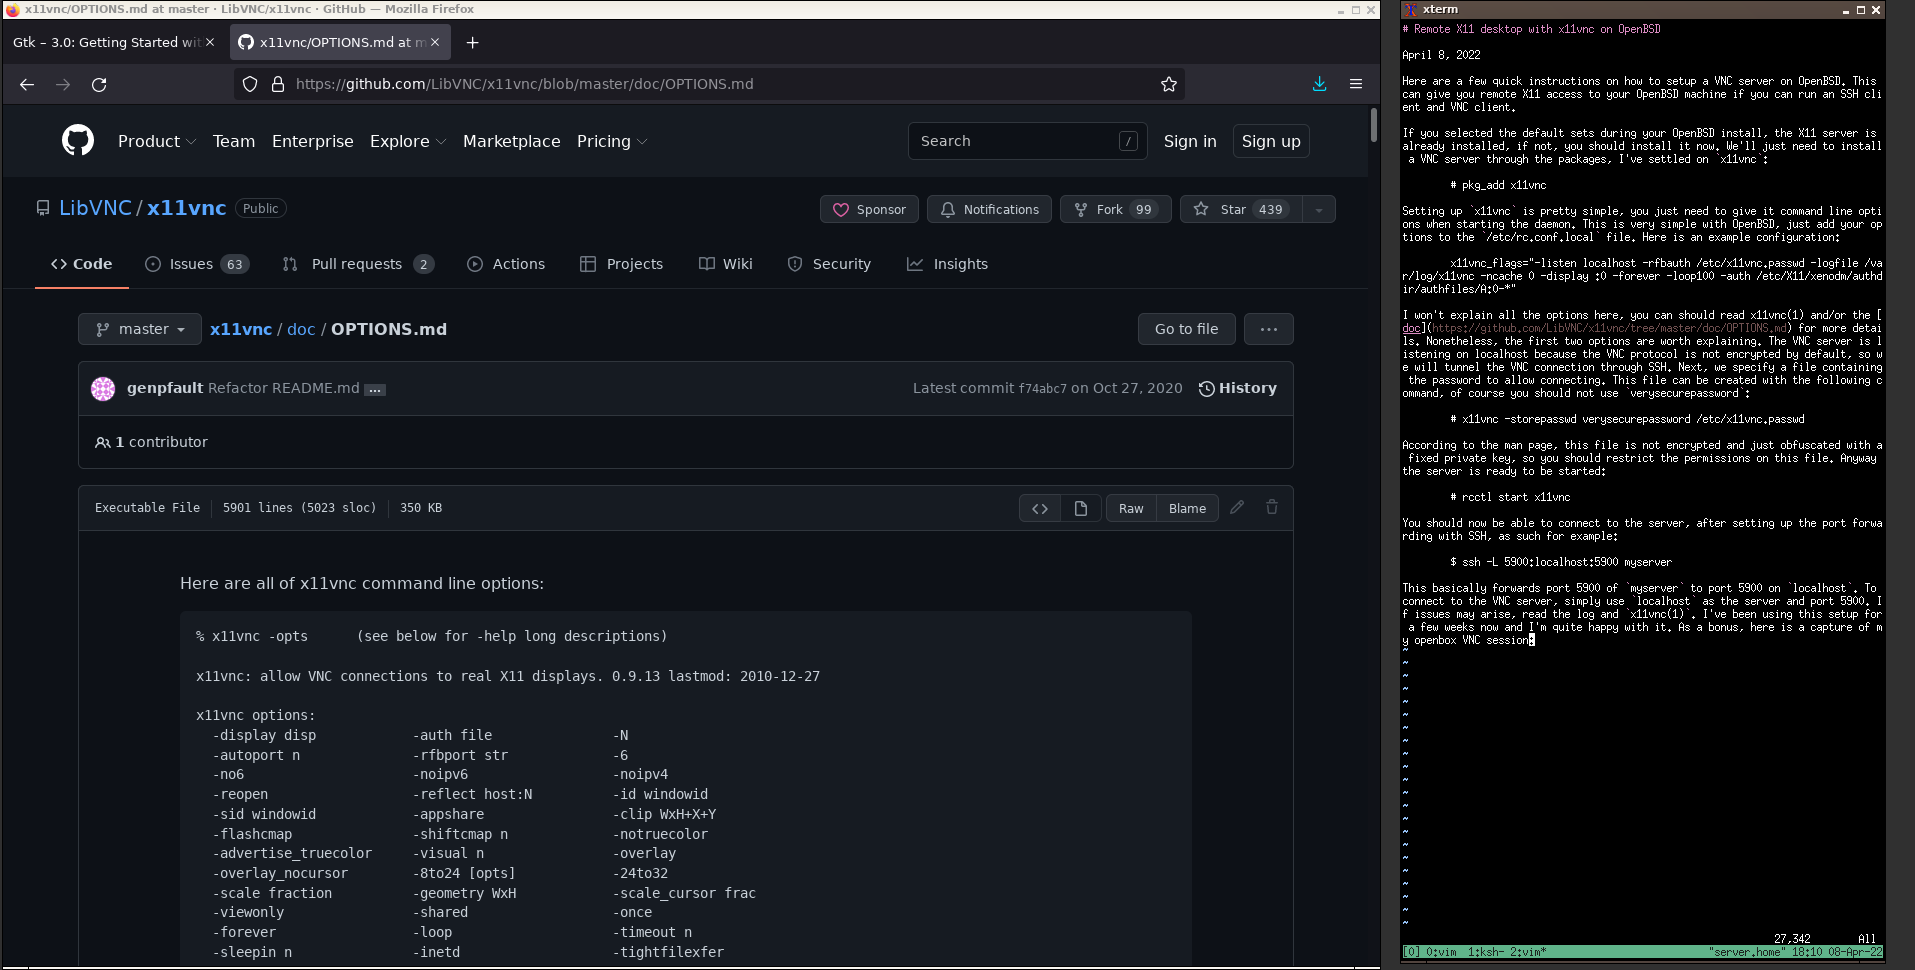Open the Firefox downloads panel
This screenshot has width=1915, height=970.
[1320, 84]
